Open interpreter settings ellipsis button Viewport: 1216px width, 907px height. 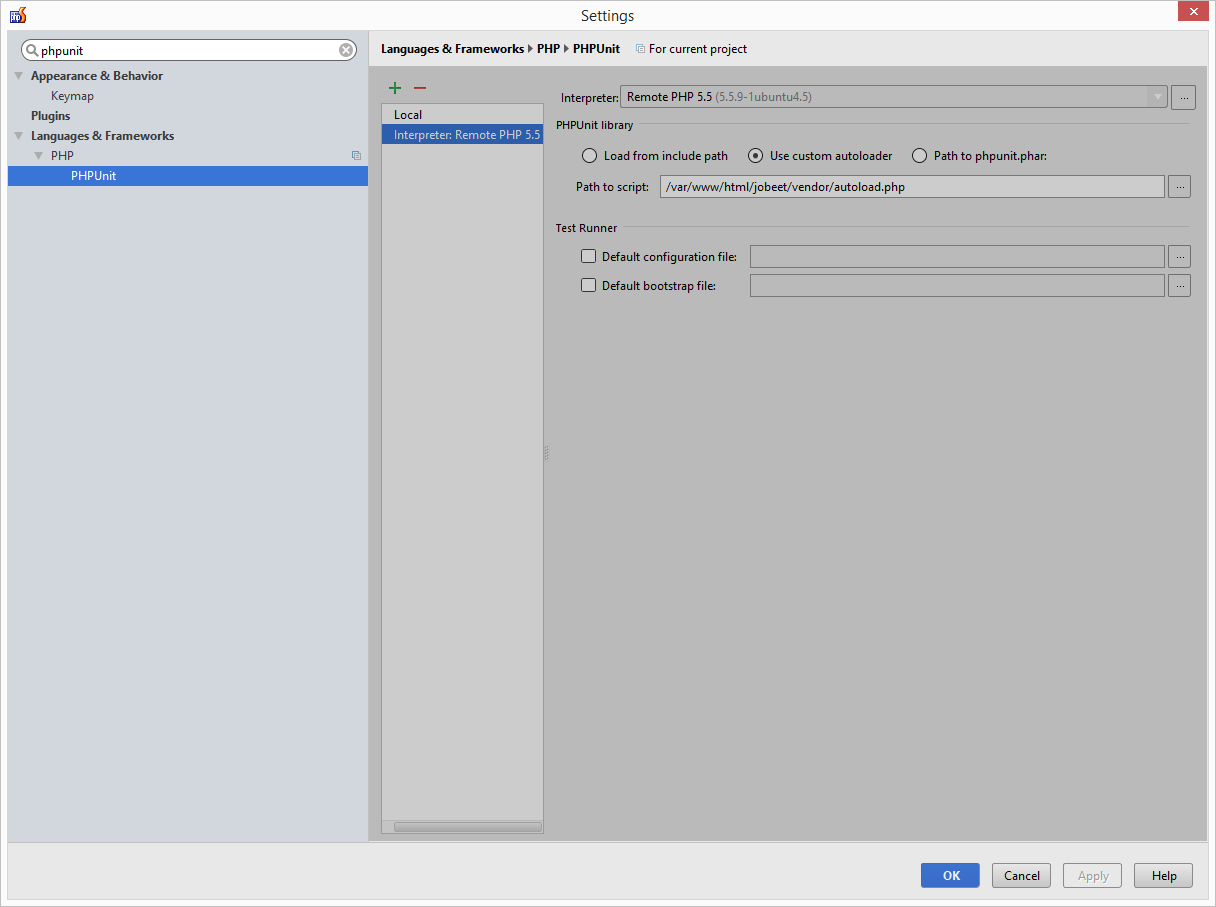pyautogui.click(x=1183, y=97)
